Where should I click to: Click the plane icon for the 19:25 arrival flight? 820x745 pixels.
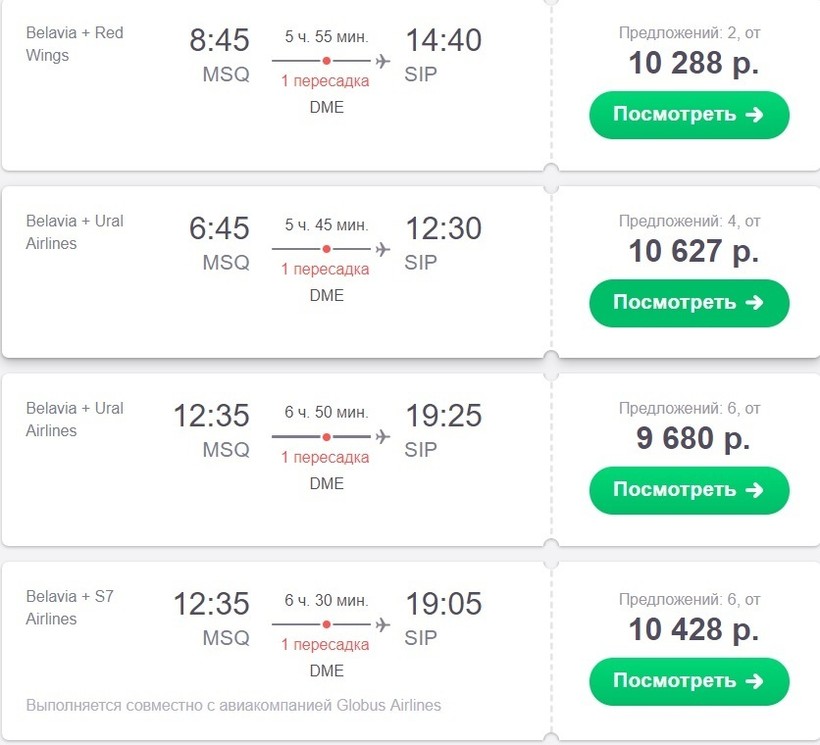coord(381,436)
